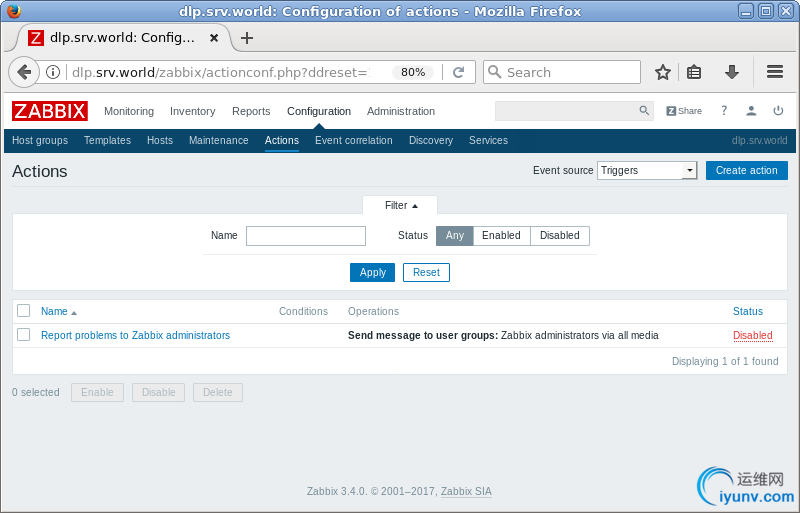Go to the Event correlation submenu
The image size is (800, 513).
pyautogui.click(x=354, y=140)
